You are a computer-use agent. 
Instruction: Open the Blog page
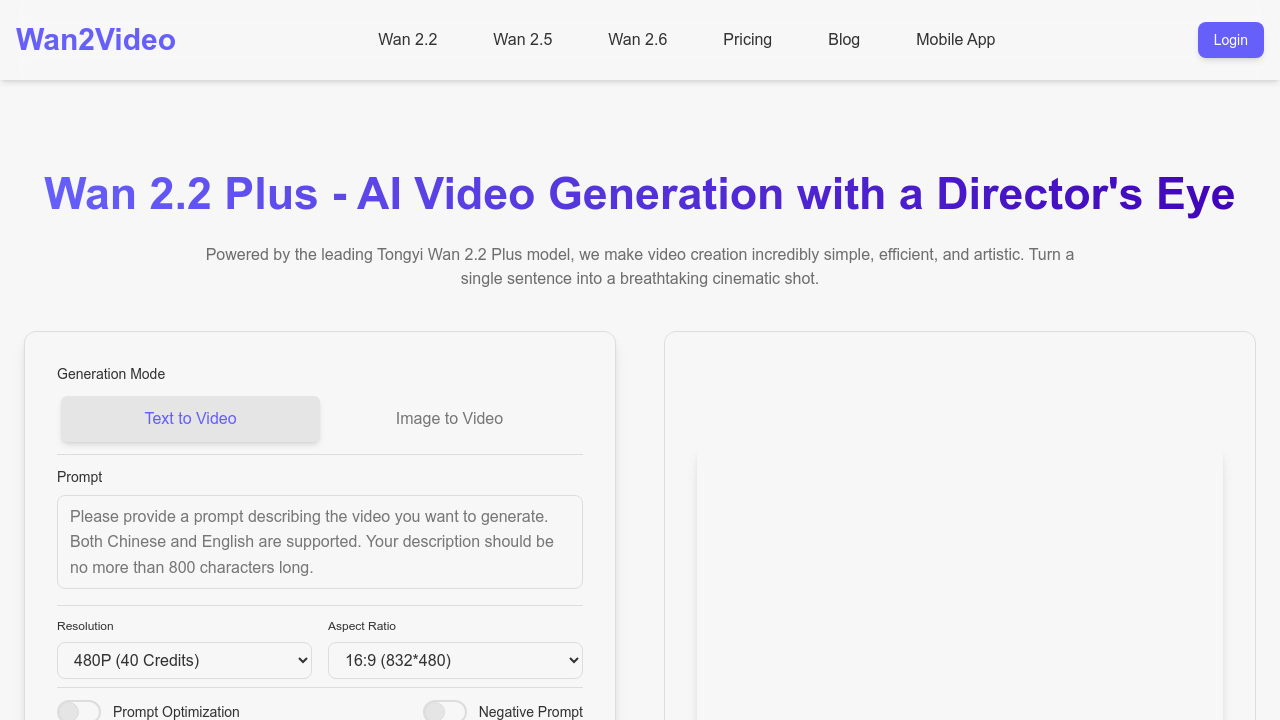(x=843, y=40)
